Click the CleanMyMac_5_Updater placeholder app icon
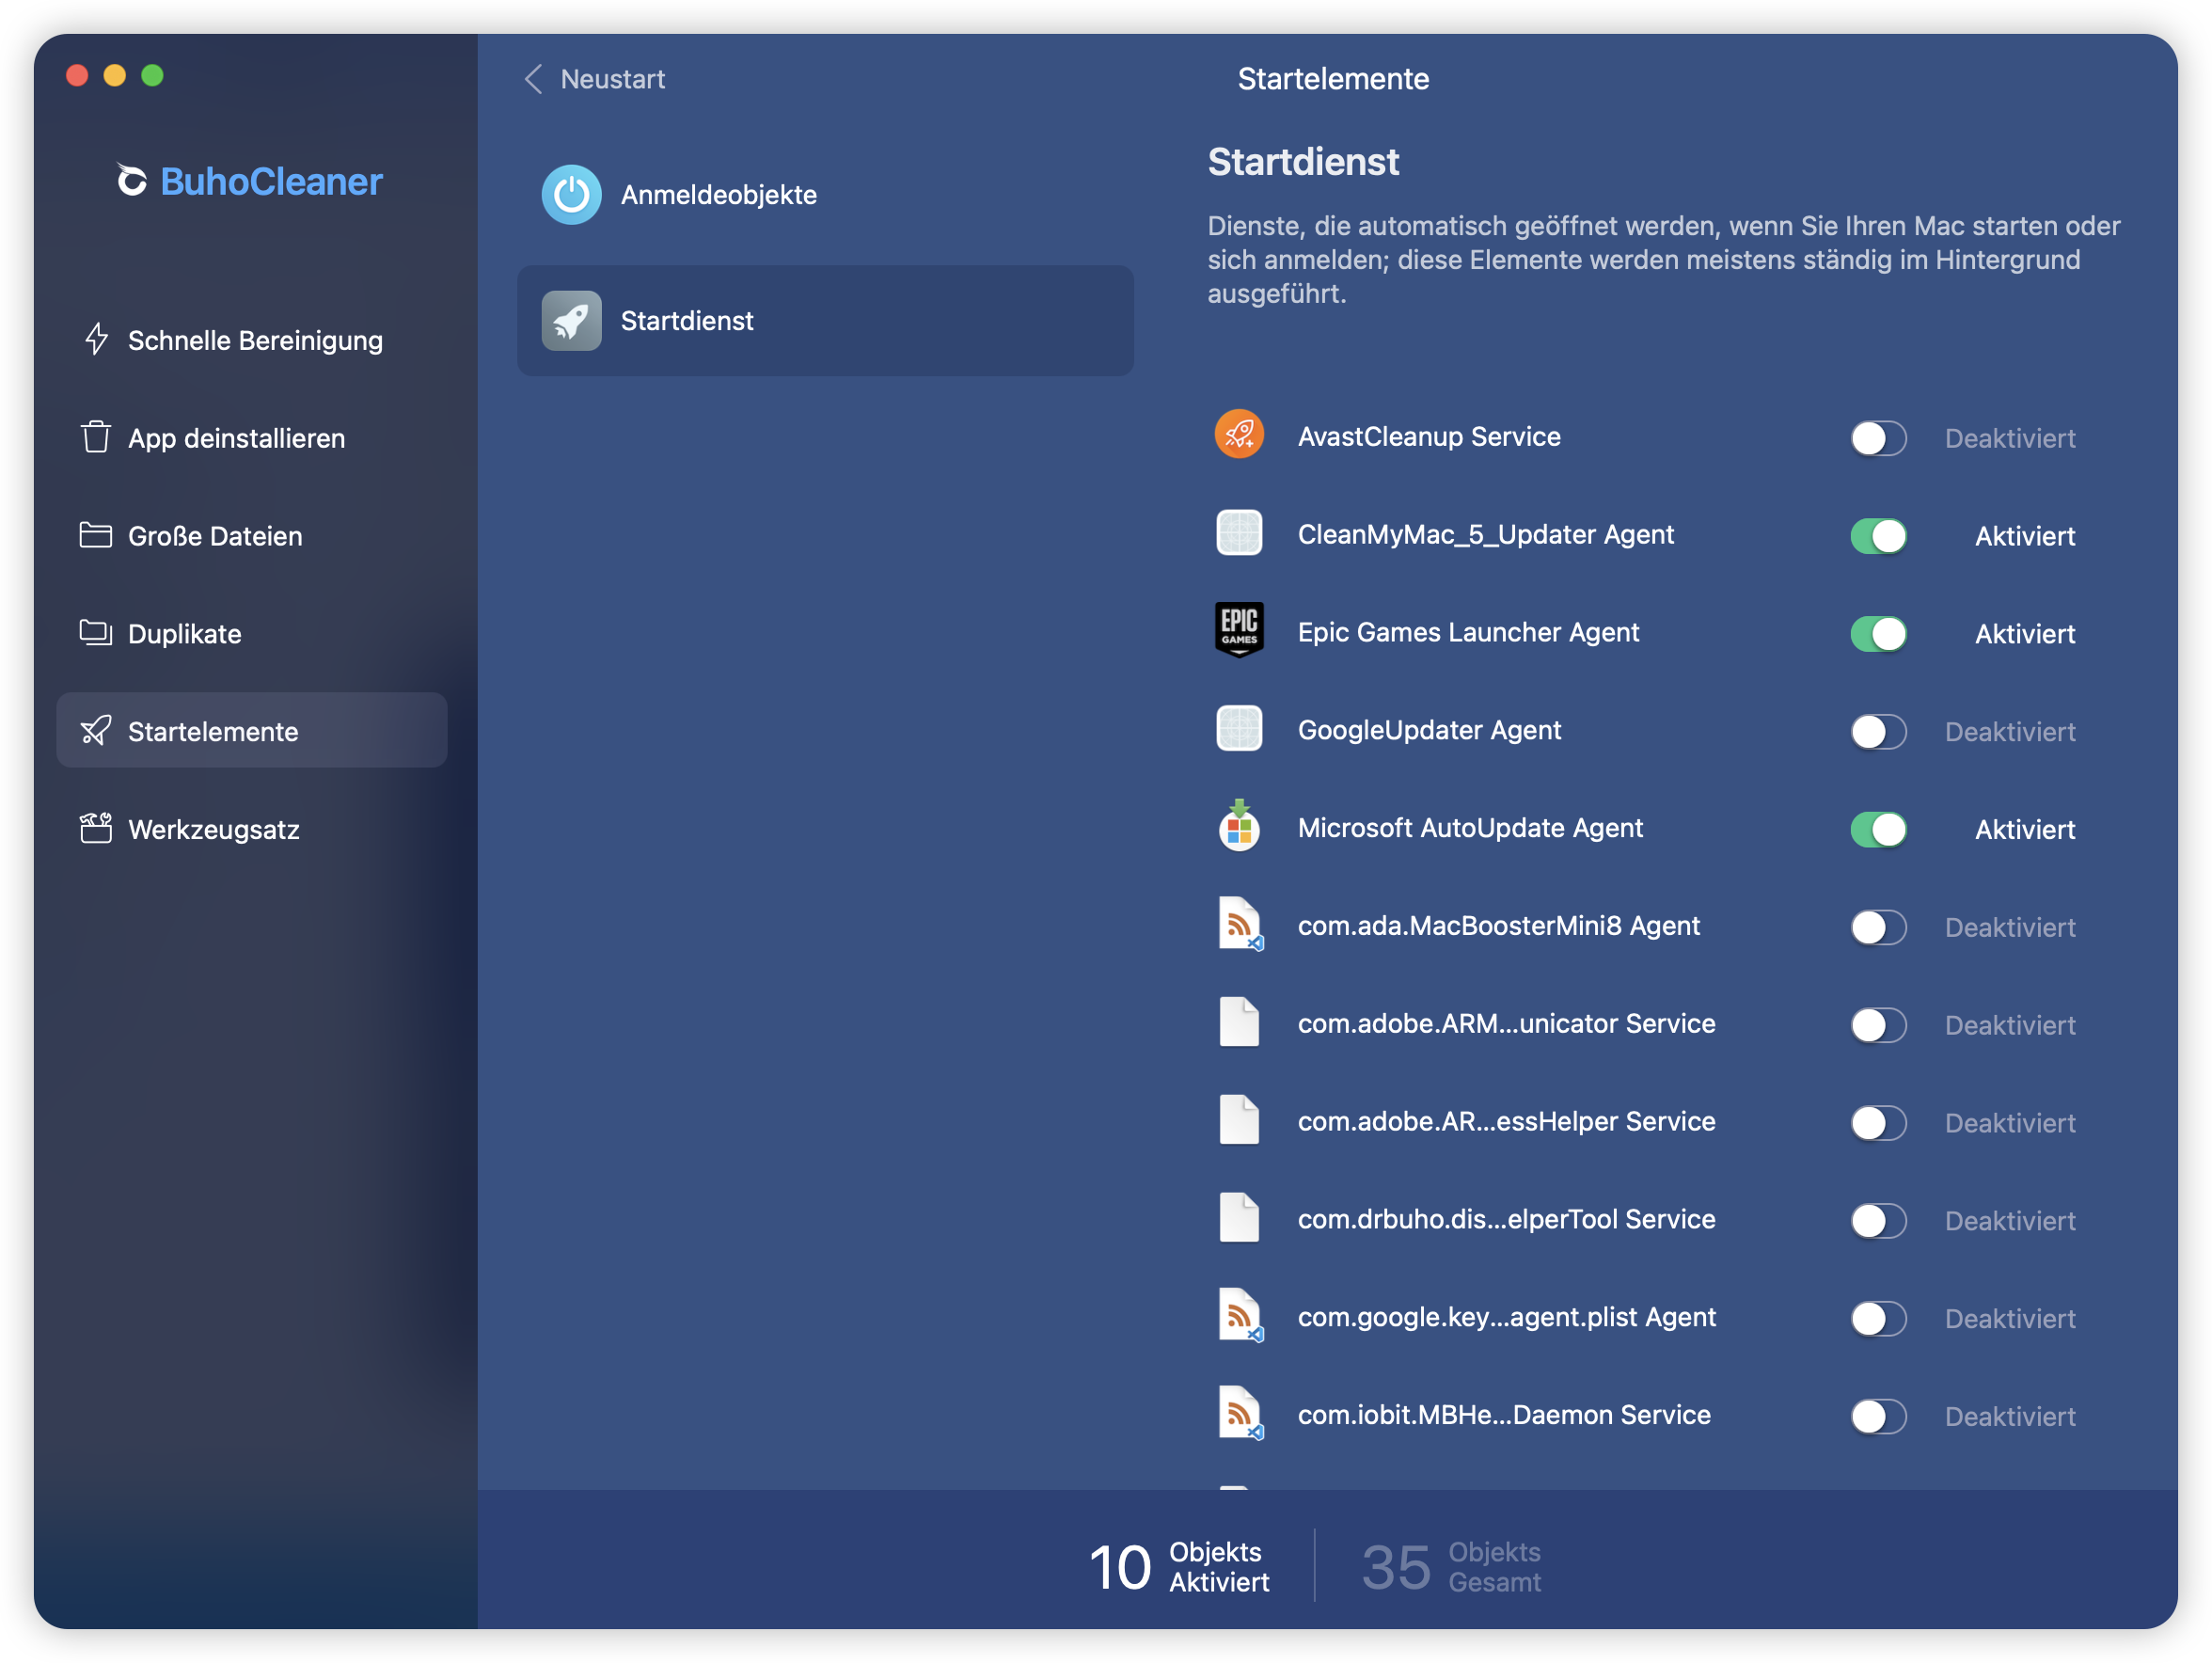The width and height of the screenshot is (2212, 1663). 1240,533
